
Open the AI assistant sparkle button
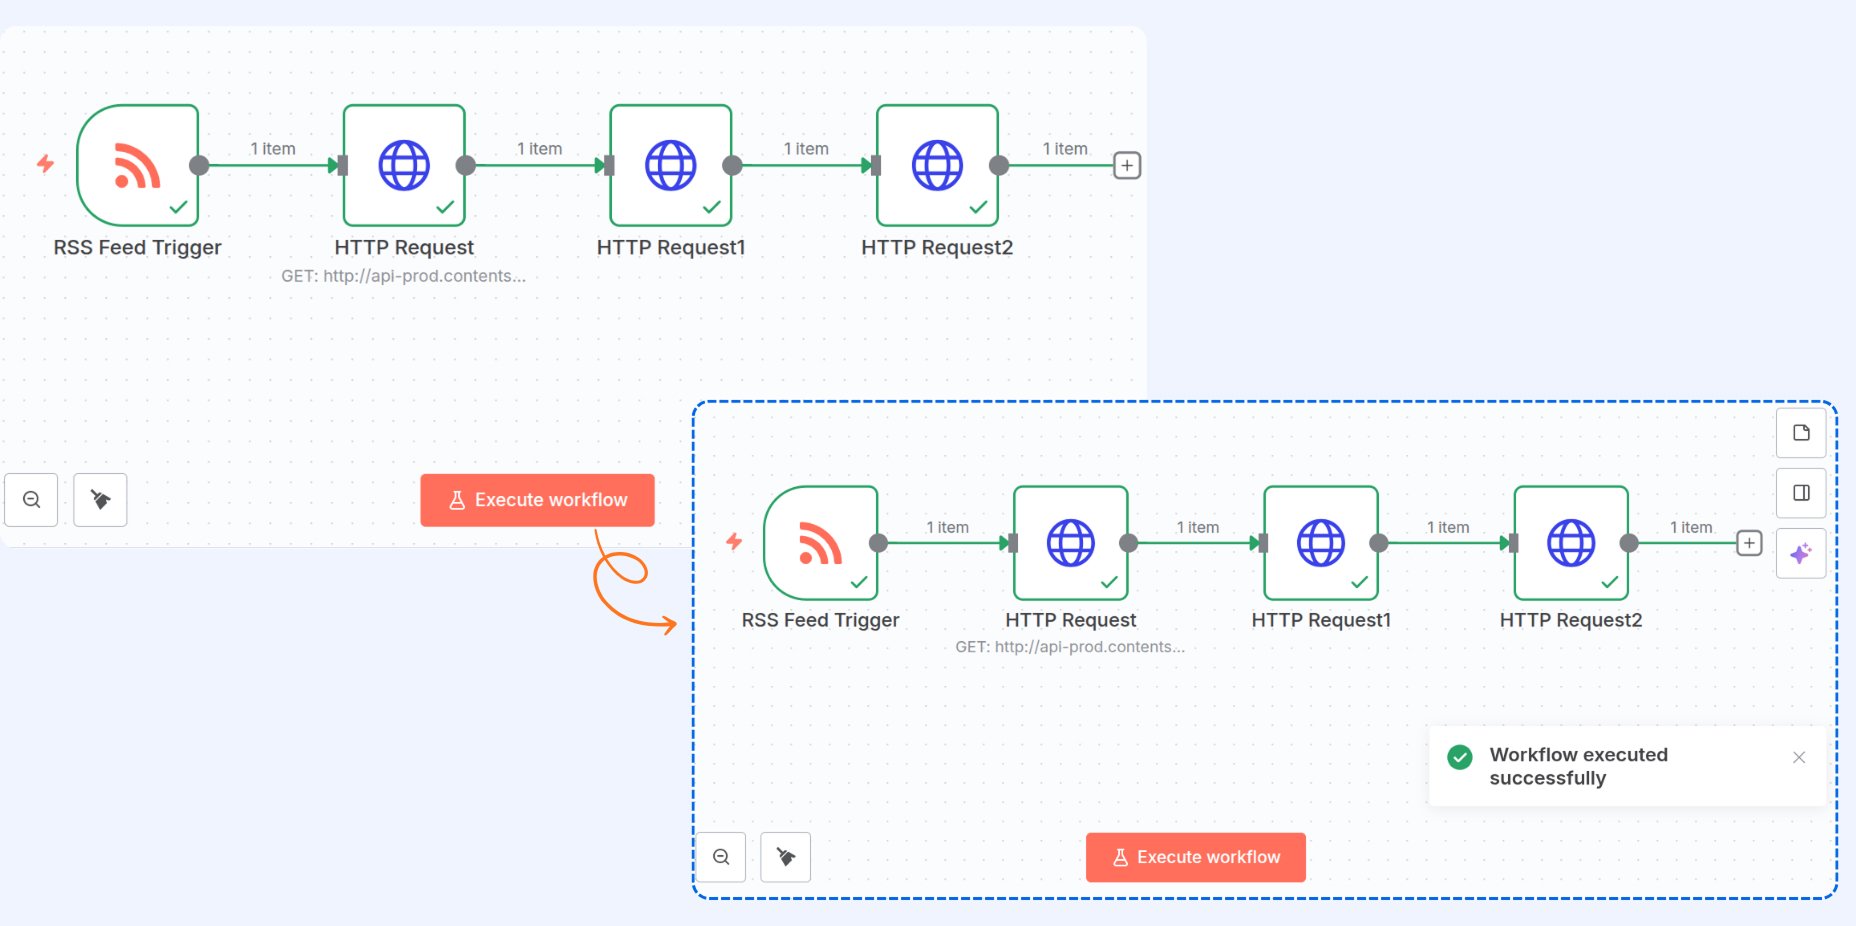(1801, 553)
